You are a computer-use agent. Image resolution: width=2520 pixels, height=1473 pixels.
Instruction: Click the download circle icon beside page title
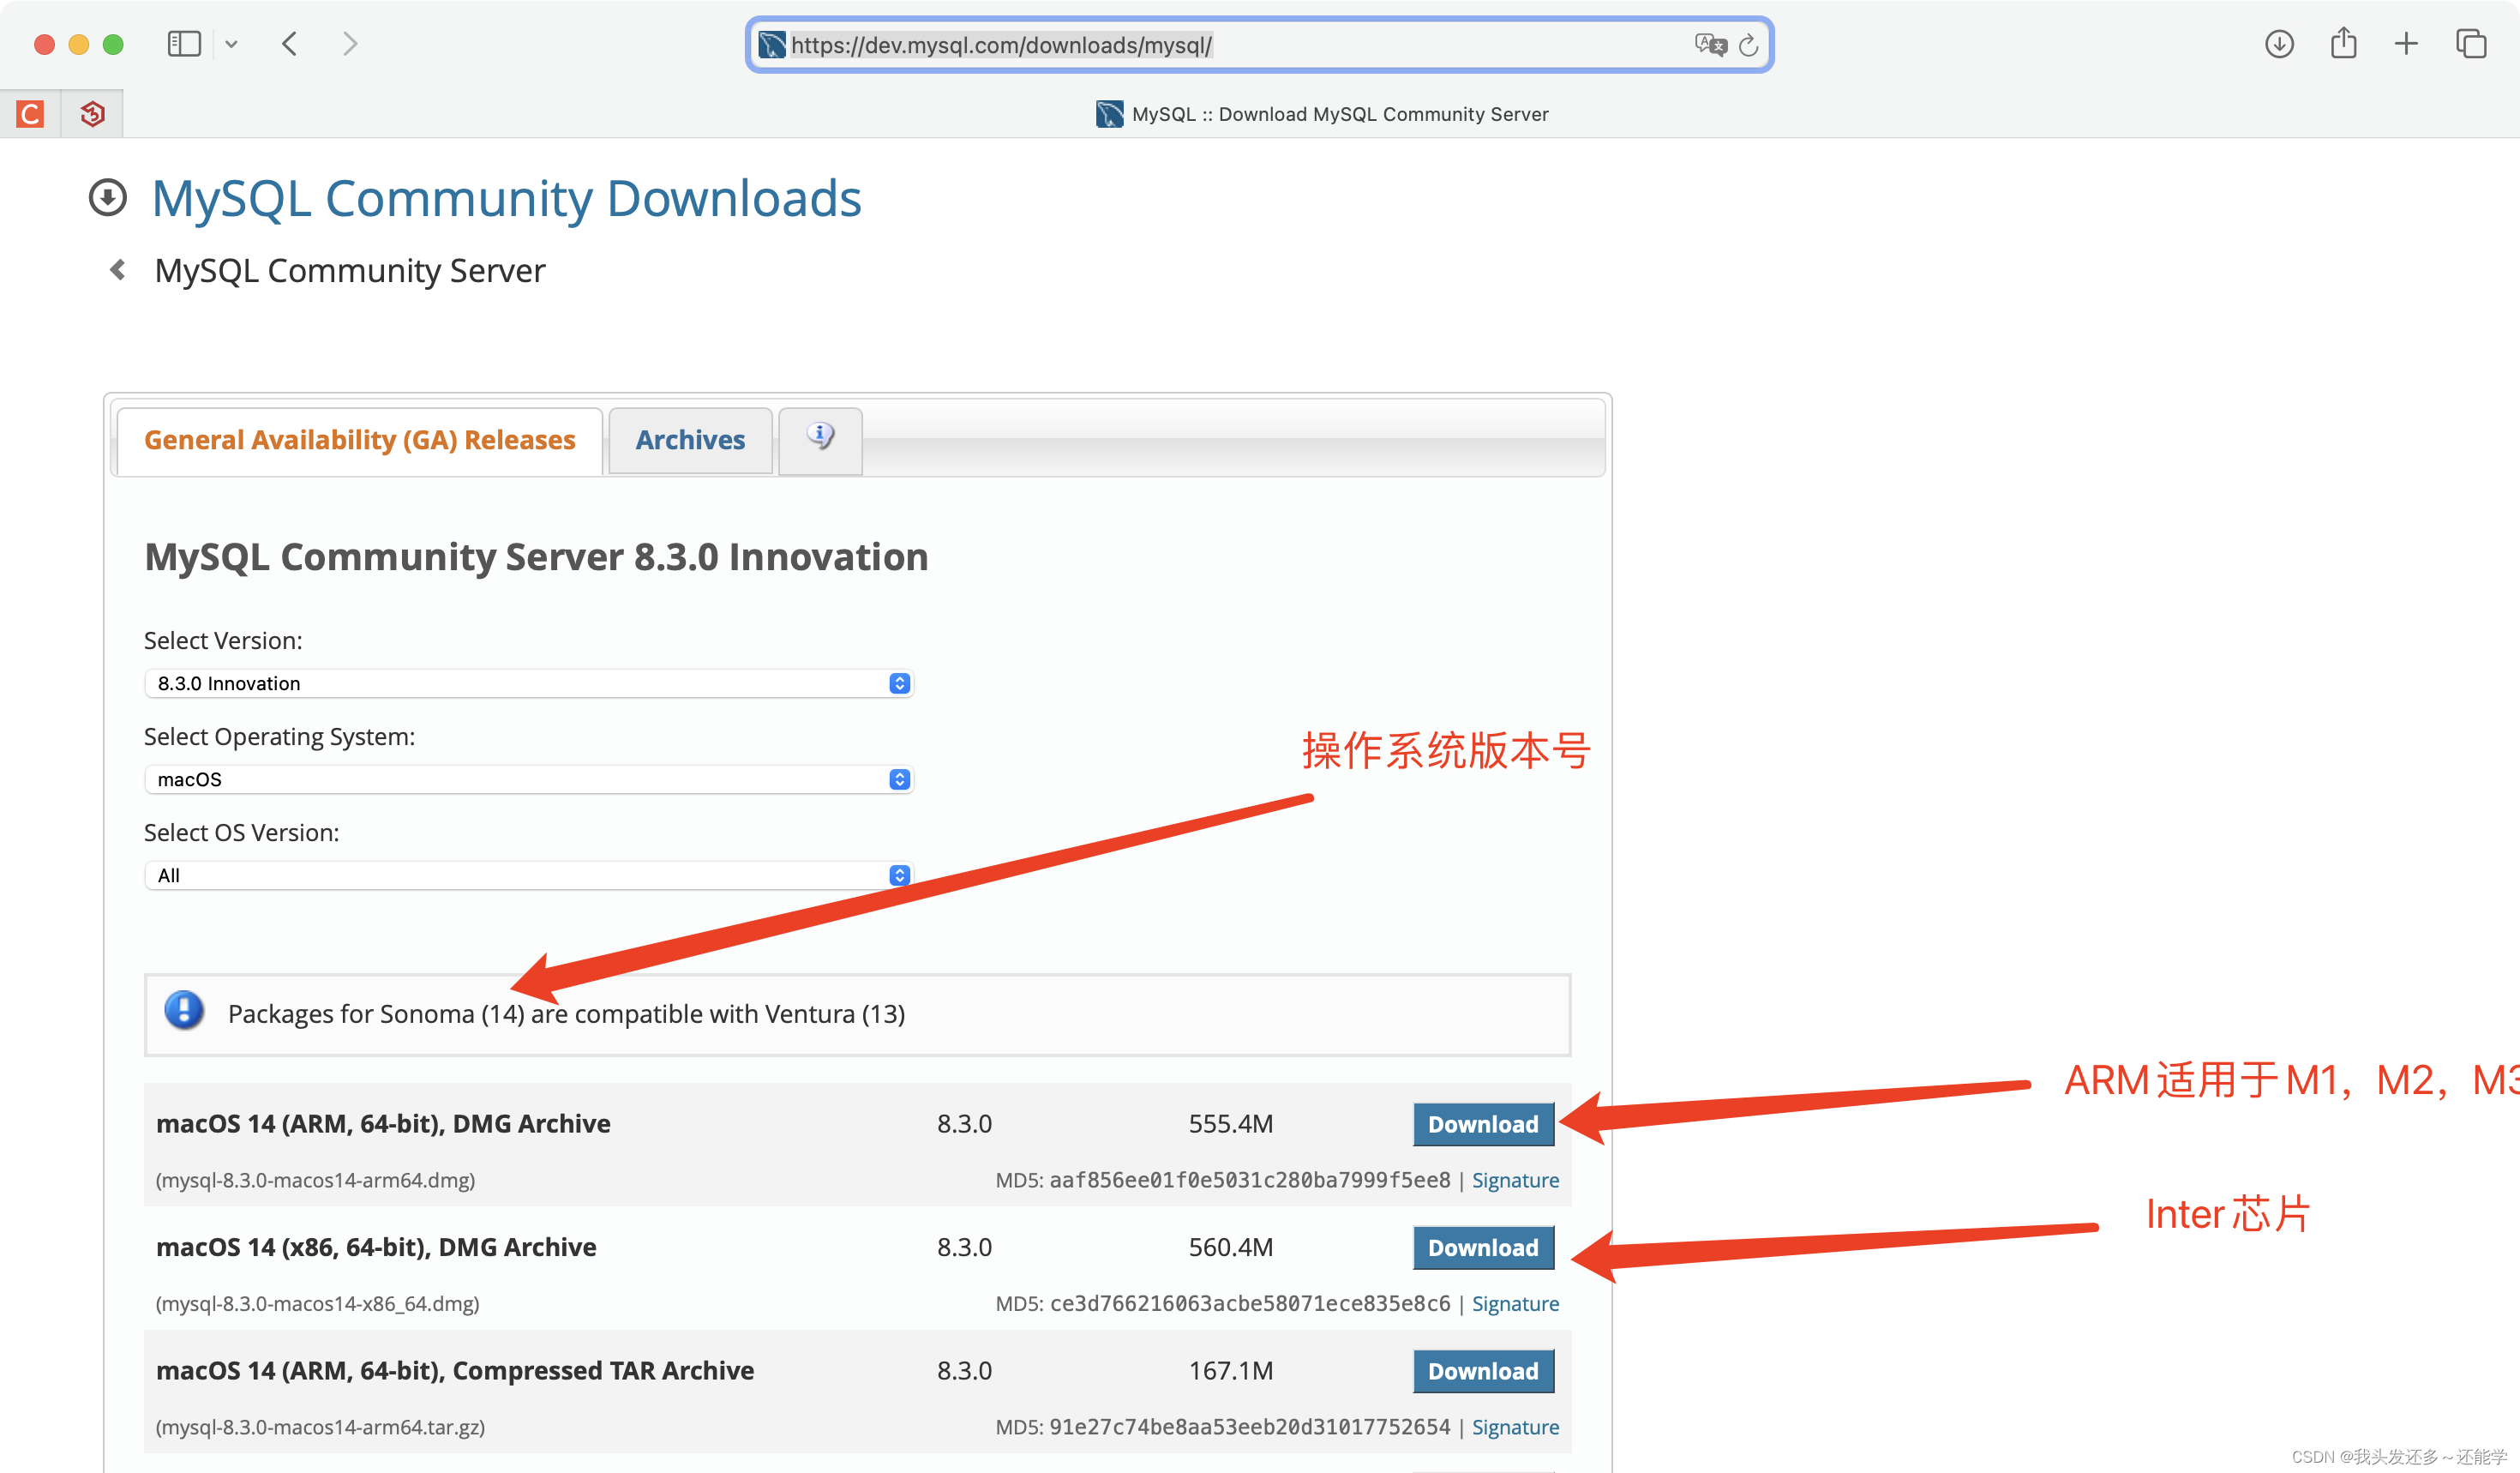108,197
